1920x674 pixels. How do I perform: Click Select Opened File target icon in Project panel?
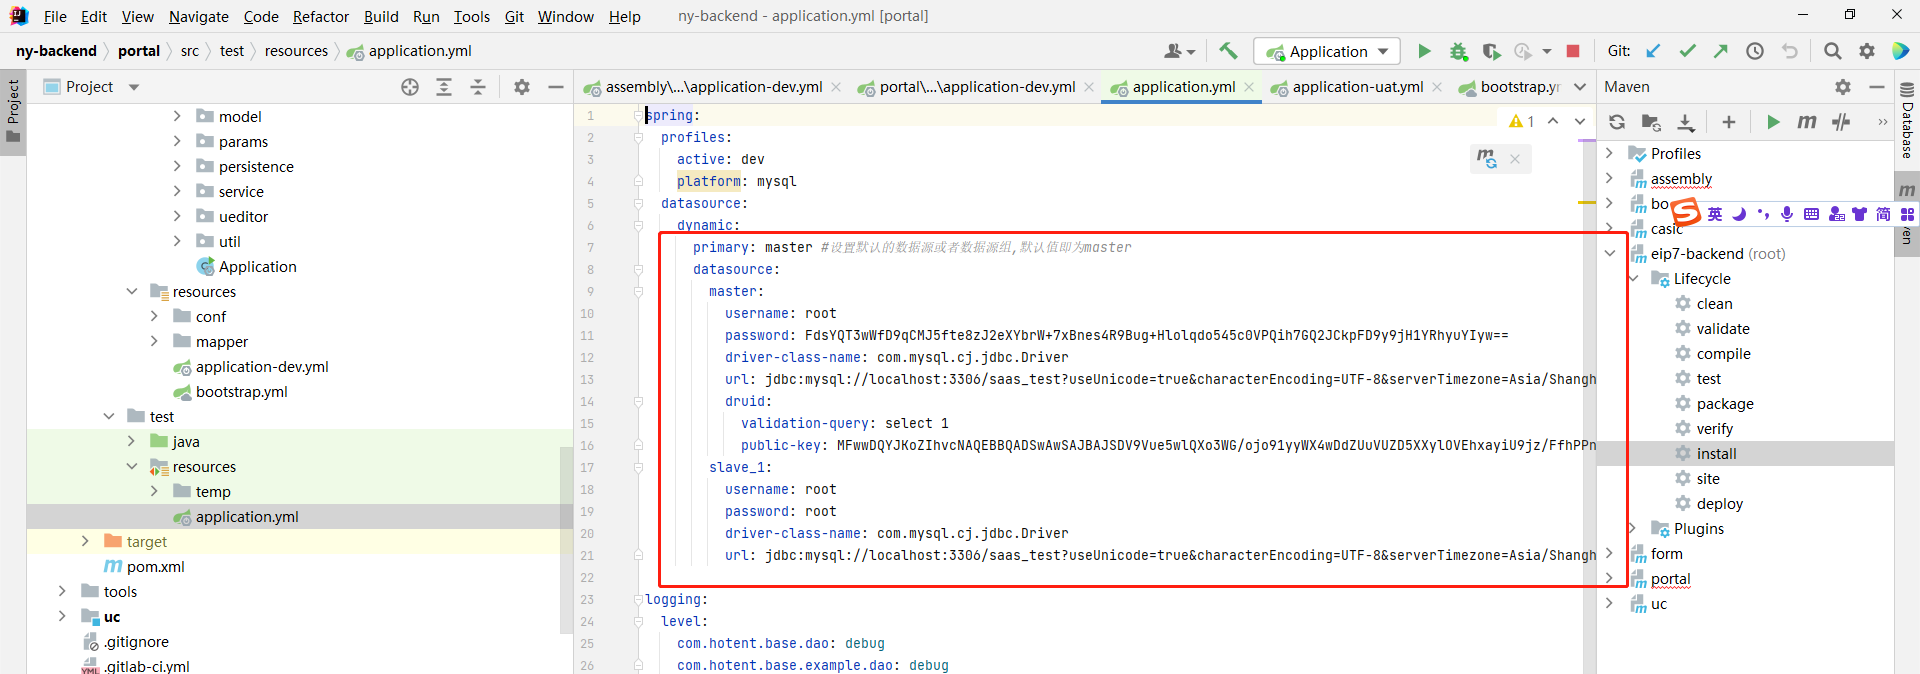[x=410, y=87]
